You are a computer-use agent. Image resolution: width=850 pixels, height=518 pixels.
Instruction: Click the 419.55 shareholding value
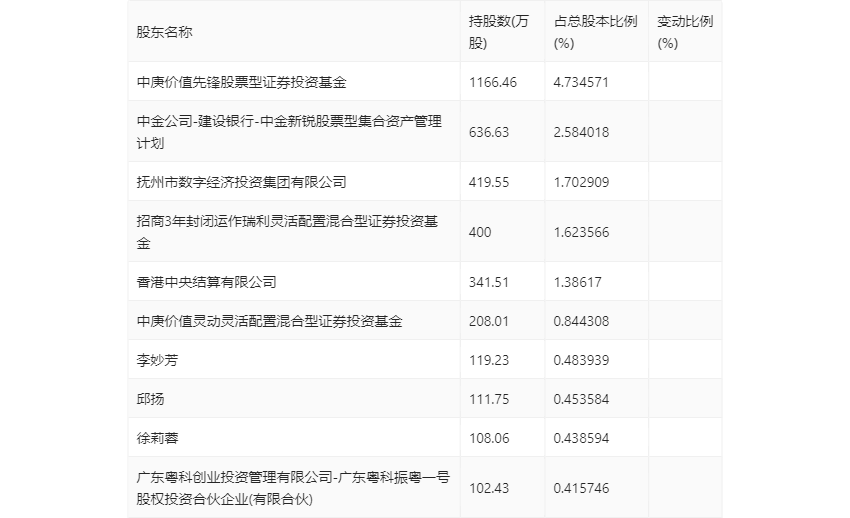point(489,182)
